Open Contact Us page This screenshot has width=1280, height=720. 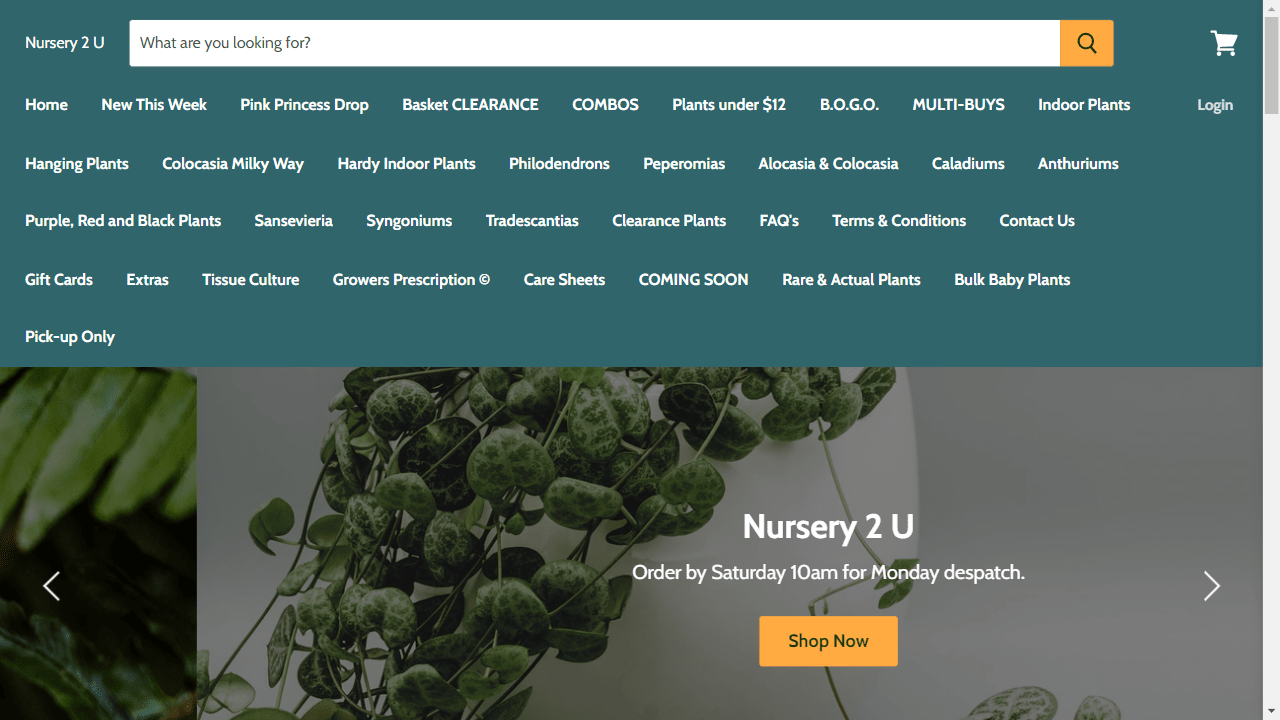(1037, 221)
